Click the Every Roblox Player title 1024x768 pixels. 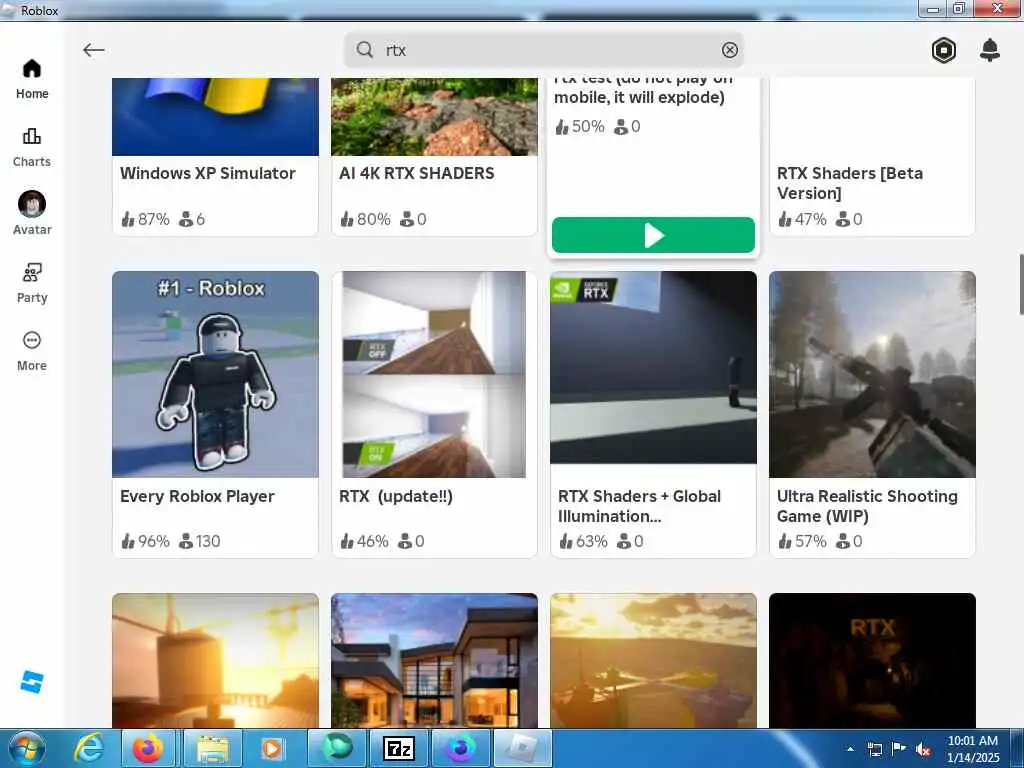point(197,496)
